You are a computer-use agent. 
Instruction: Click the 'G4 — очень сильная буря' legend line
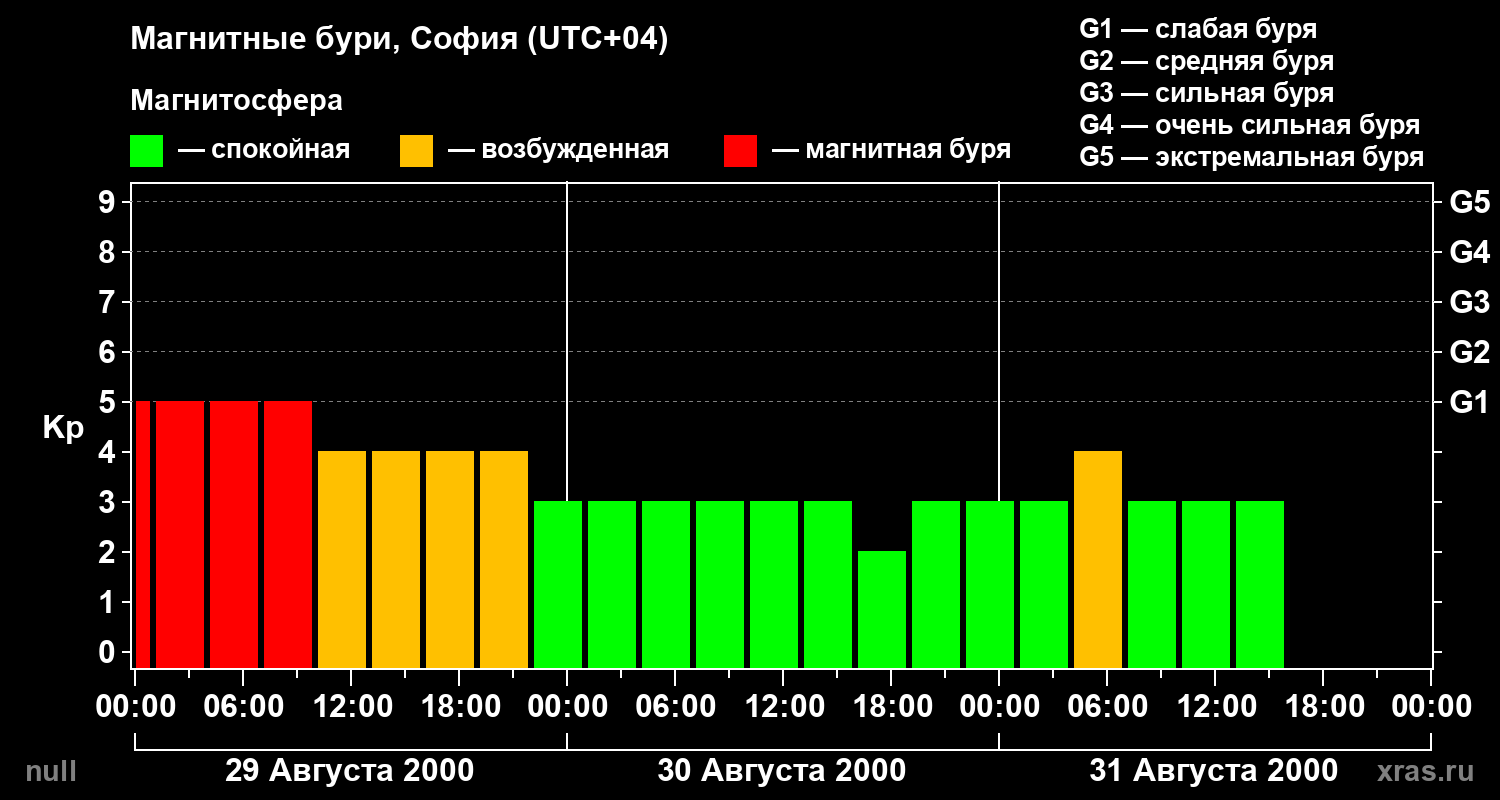(1250, 125)
